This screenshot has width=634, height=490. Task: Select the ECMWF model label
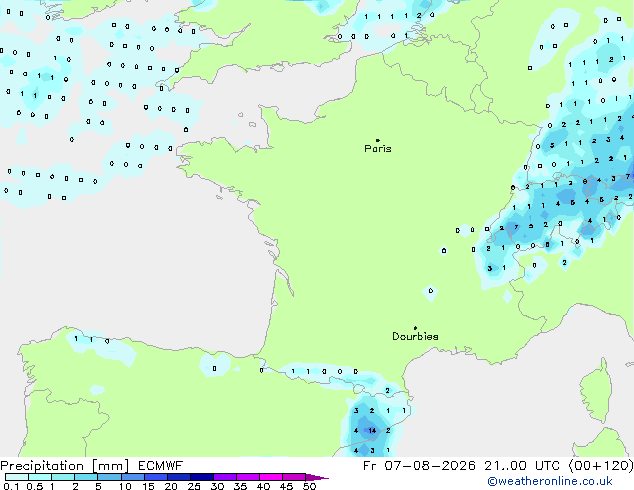[161, 466]
